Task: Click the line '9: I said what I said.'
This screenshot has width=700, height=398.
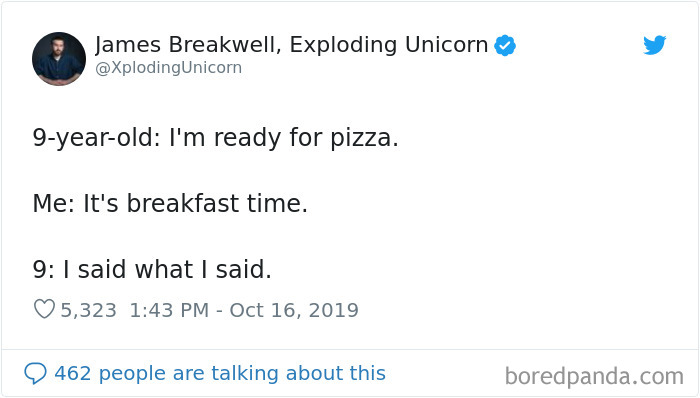Action: point(152,269)
